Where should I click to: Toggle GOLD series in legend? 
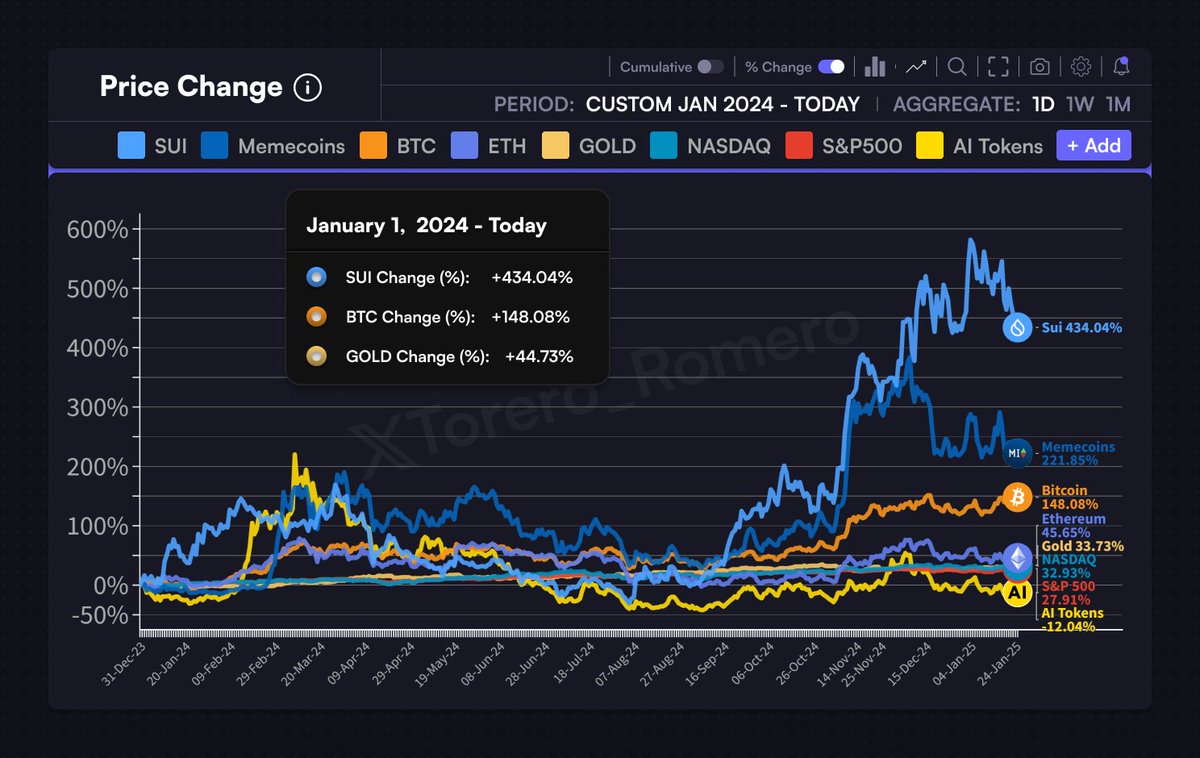pos(589,146)
